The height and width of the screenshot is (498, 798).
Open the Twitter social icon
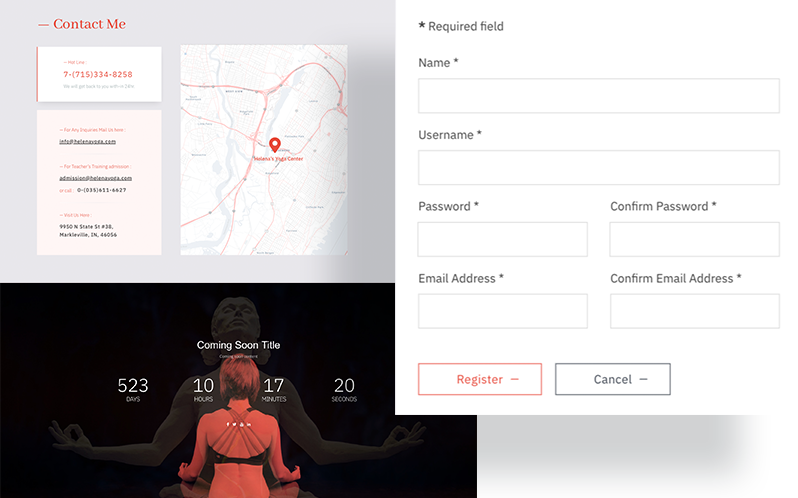234,424
